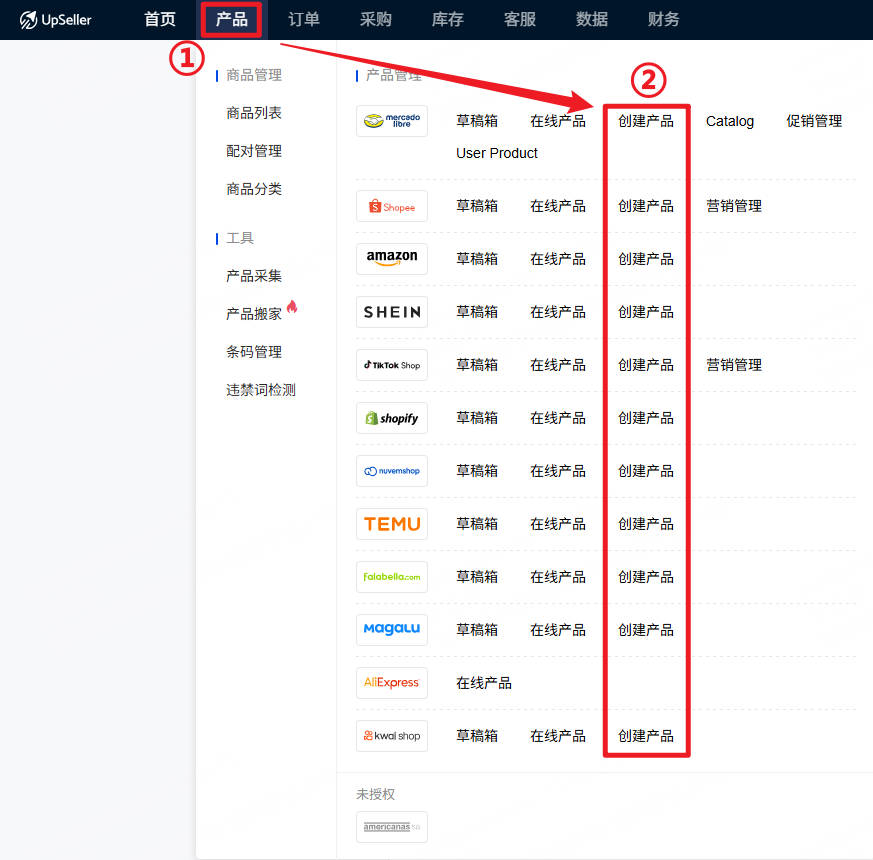Open 产品搬家 tool
Viewport: 873px width, 860px height.
coord(254,314)
